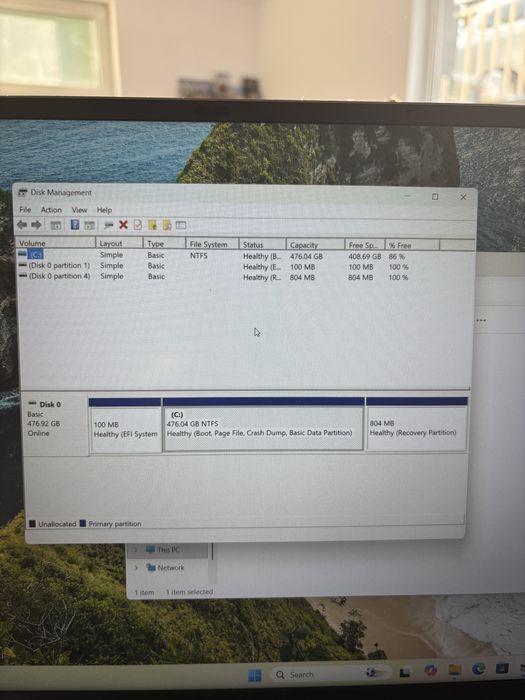
Task: Click the Forward arrow in Disk Management toolbar
Action: point(36,225)
